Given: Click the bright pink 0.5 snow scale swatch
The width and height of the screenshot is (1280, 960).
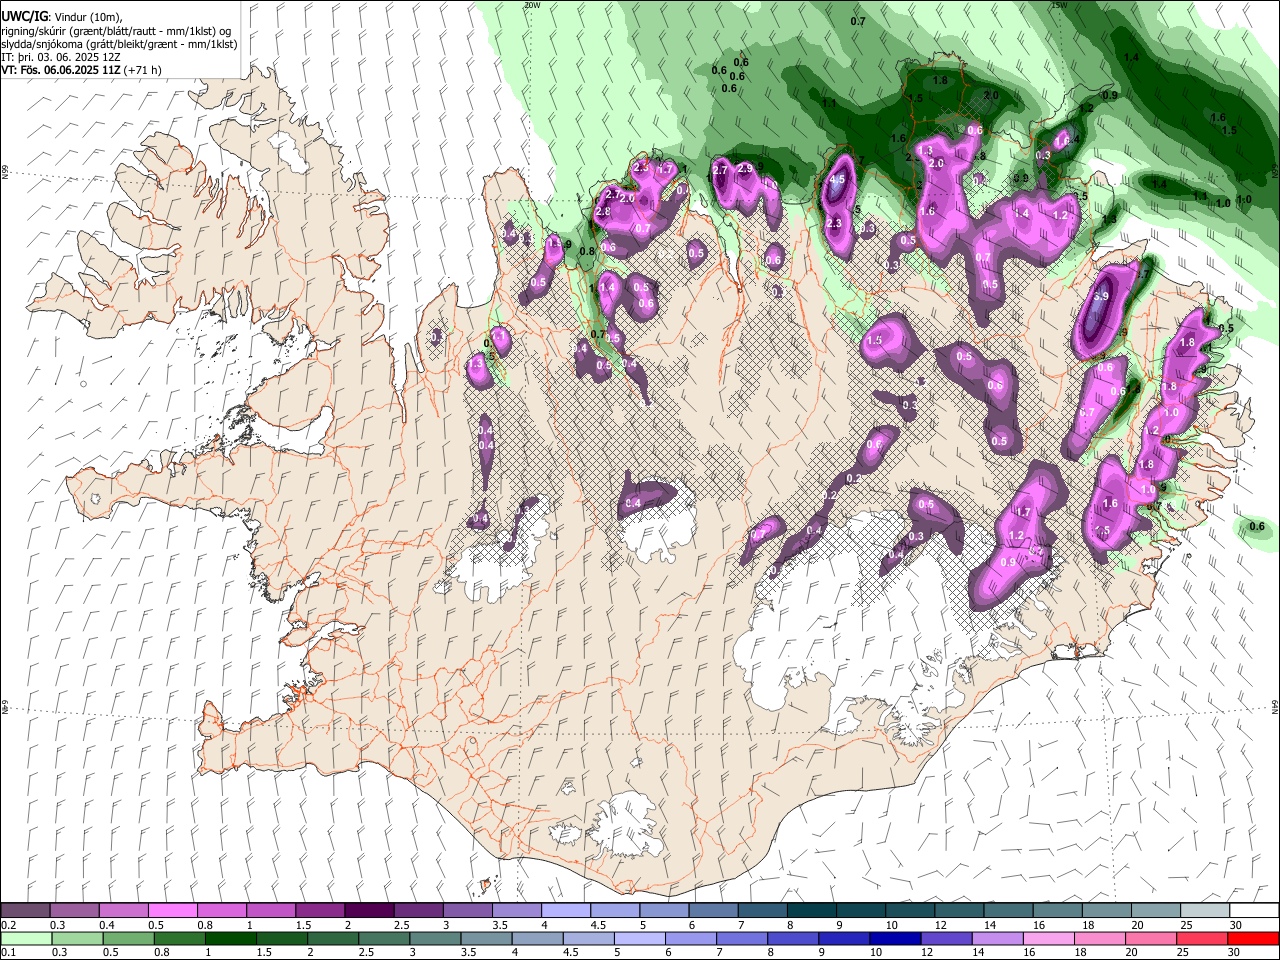Looking at the screenshot, I should [x=172, y=910].
